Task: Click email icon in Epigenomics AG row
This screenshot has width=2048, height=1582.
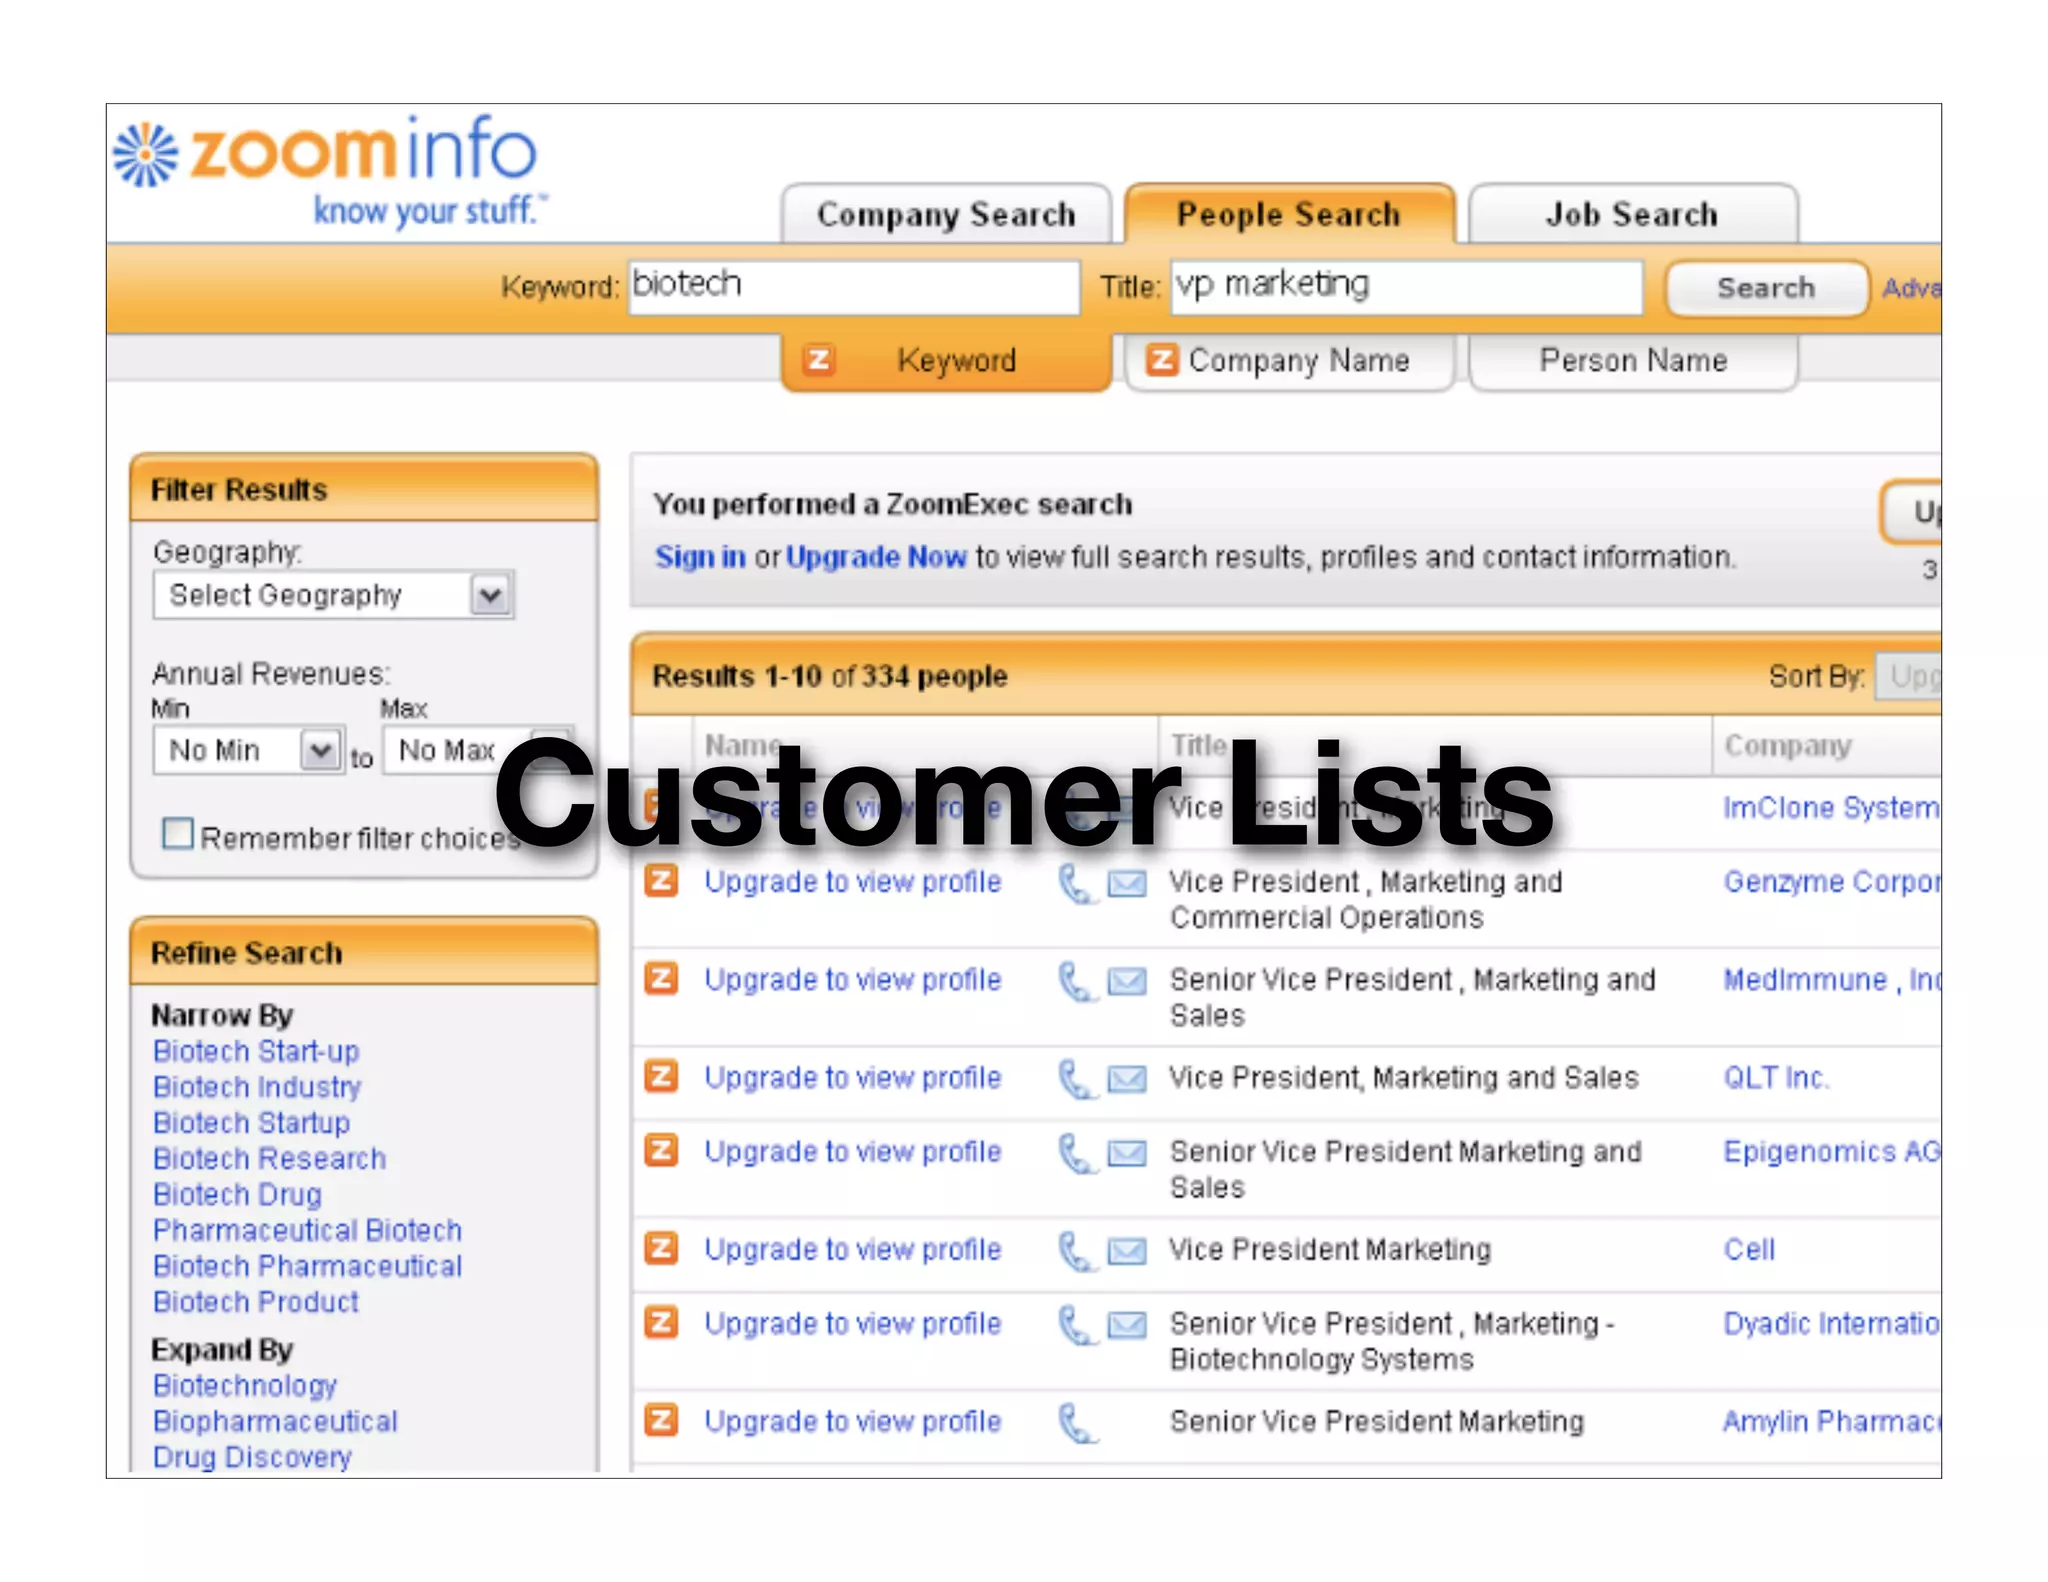Action: 1127,1153
